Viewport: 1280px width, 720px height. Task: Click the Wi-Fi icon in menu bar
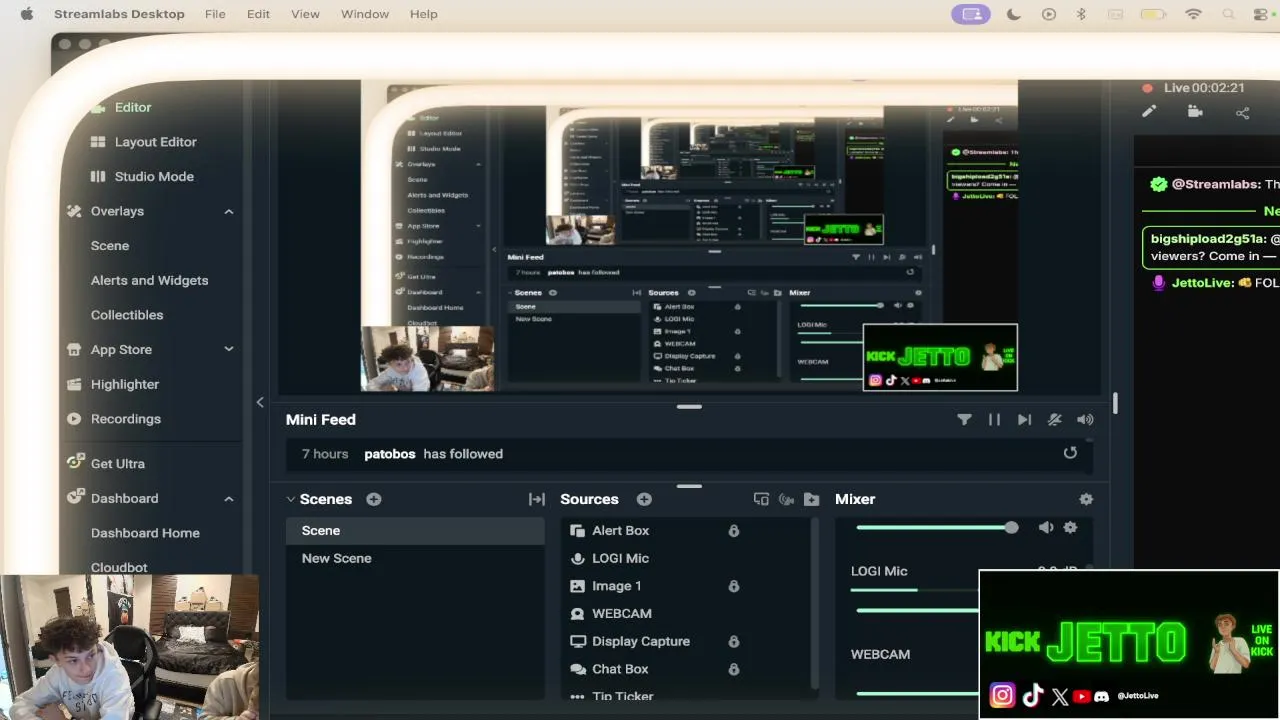1193,14
